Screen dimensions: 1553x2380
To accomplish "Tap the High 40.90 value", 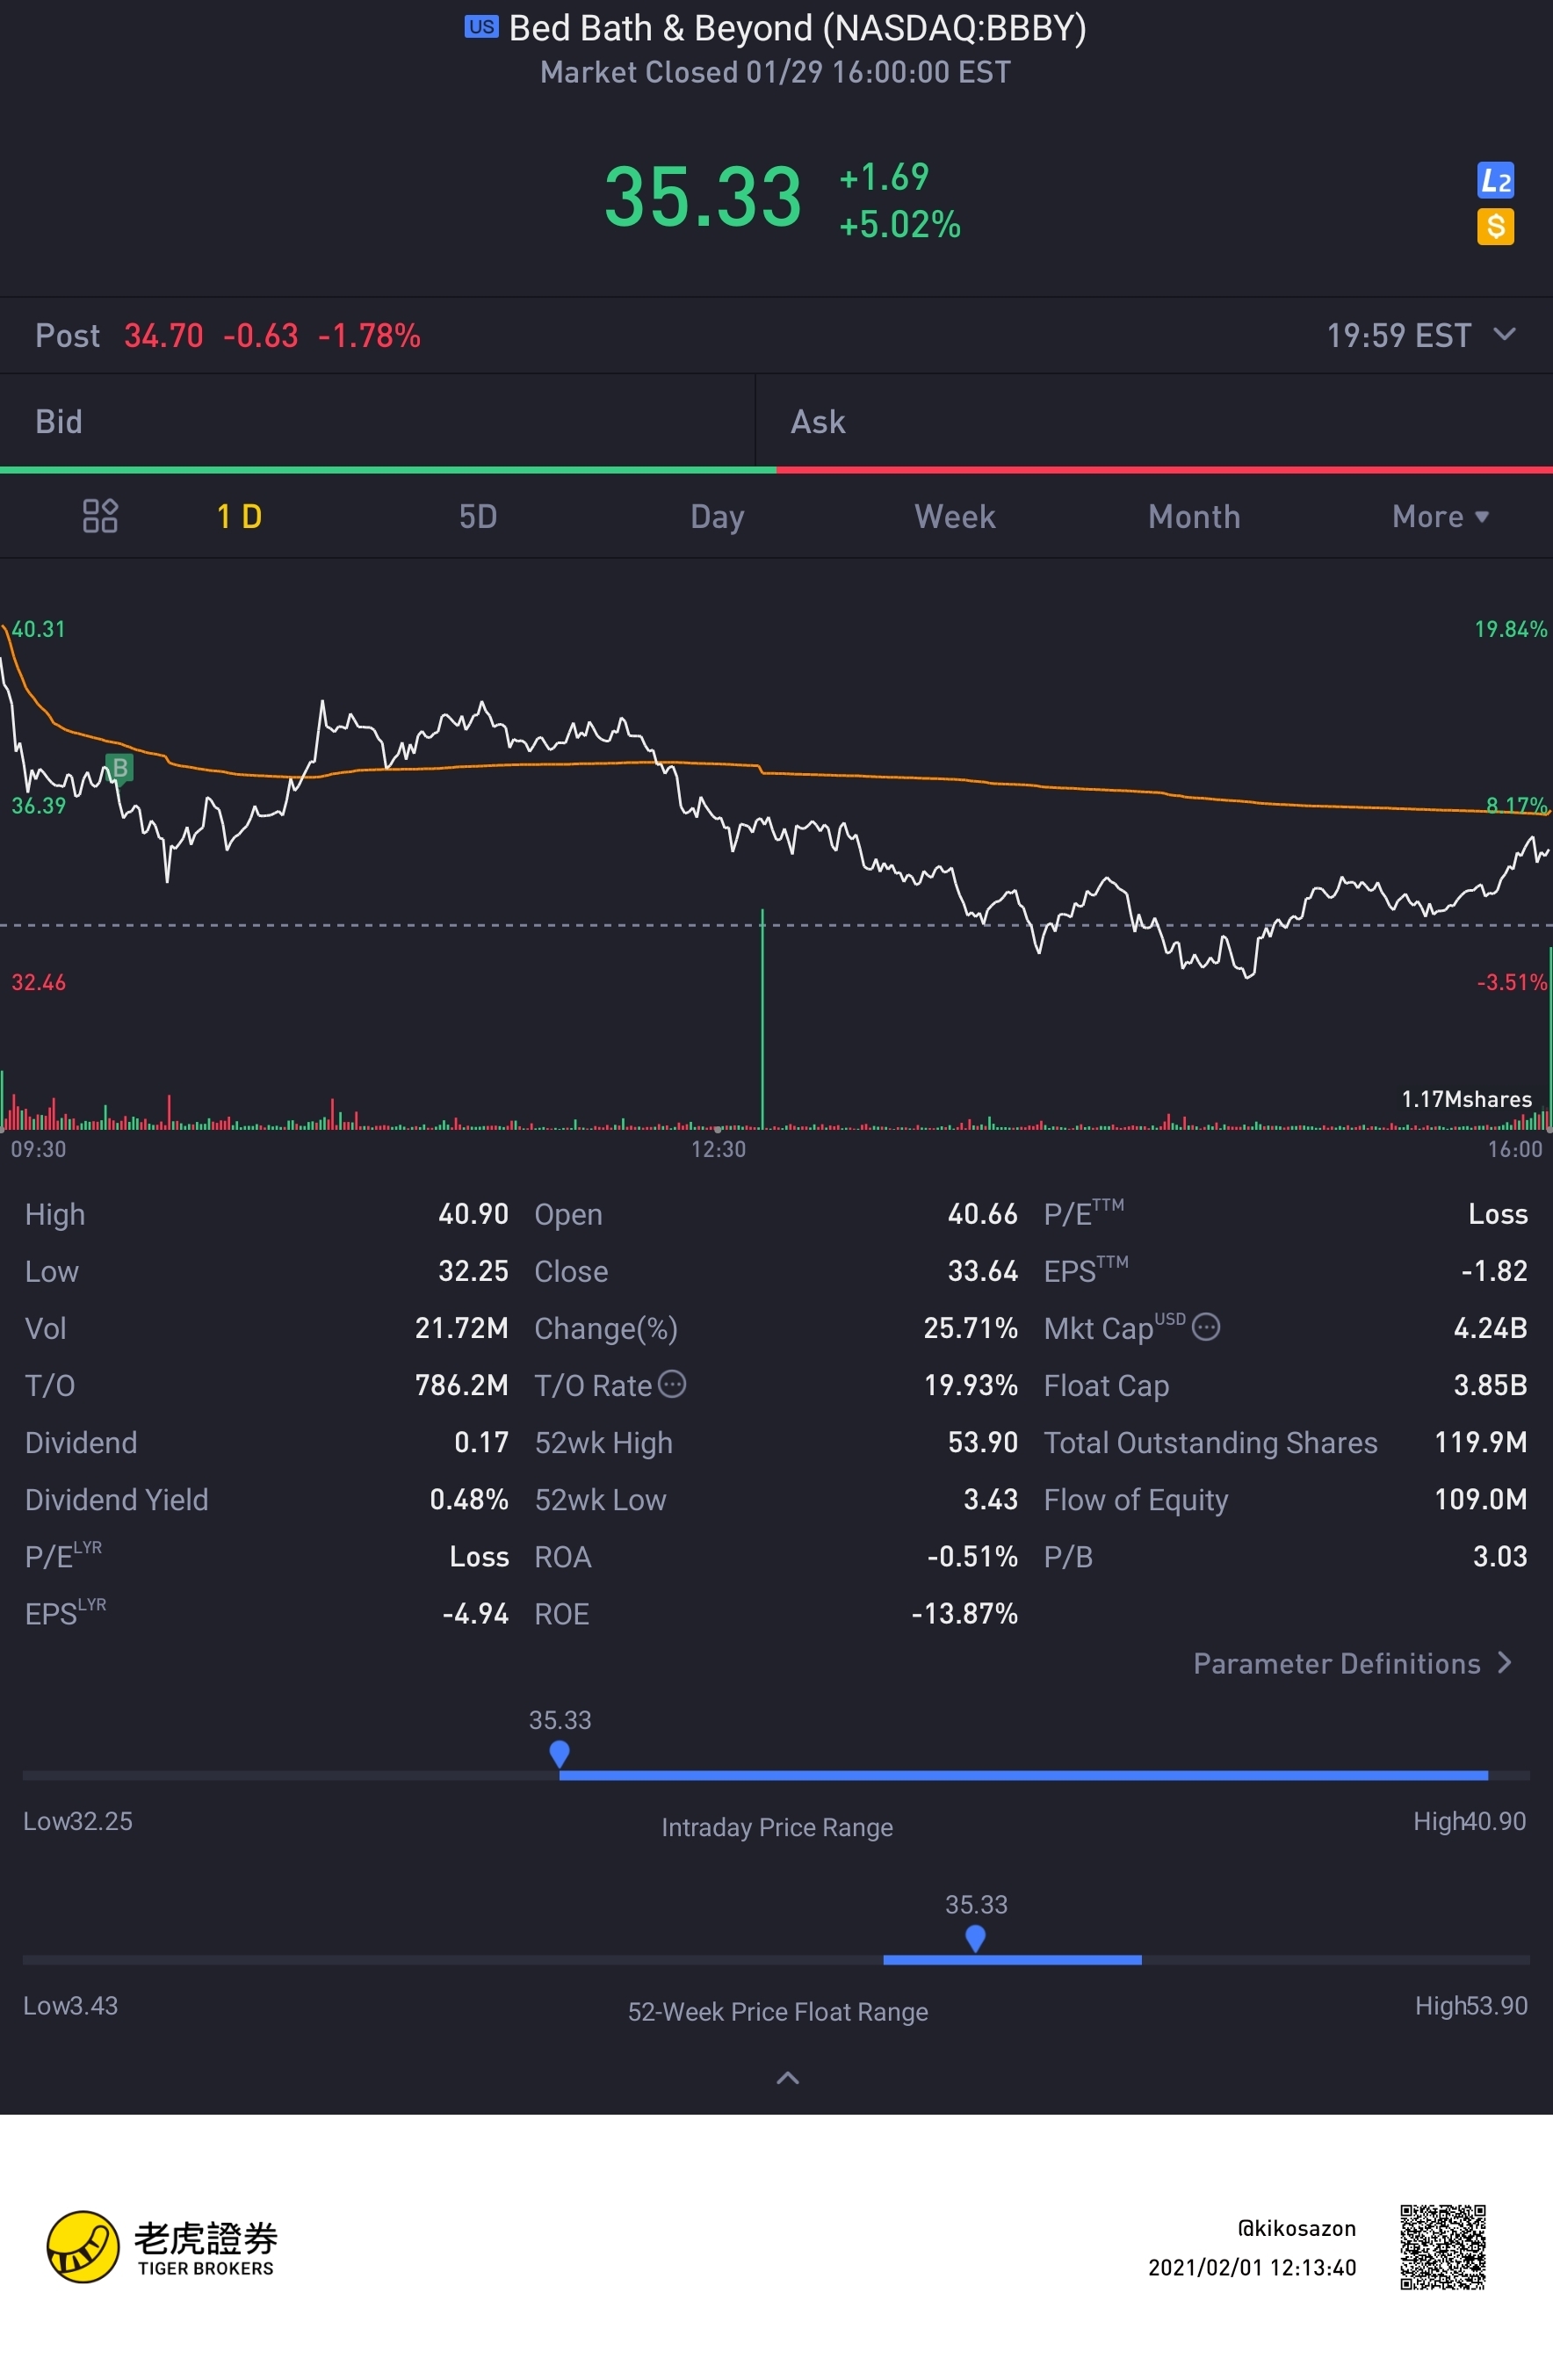I will [473, 1213].
